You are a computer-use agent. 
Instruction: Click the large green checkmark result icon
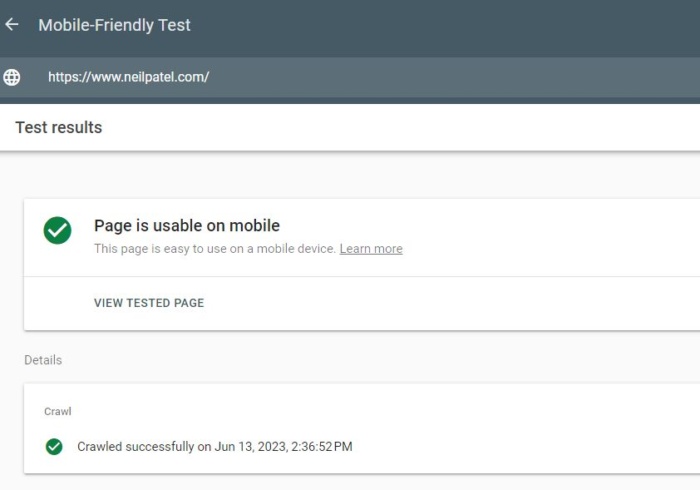click(58, 230)
